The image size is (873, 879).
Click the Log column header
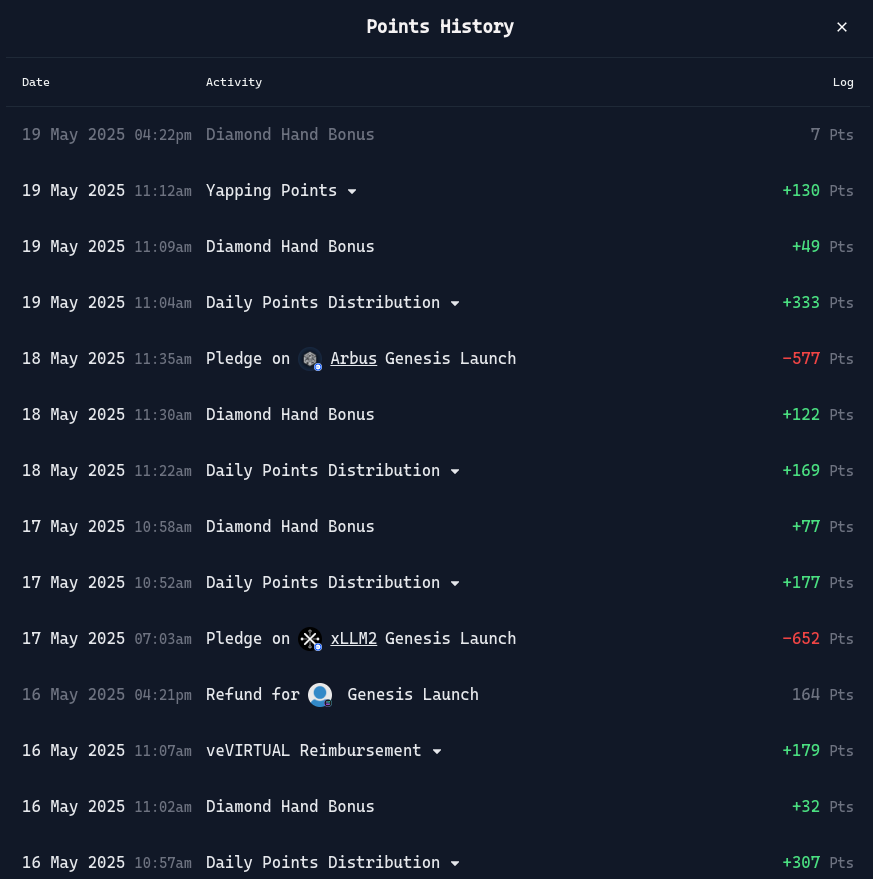(843, 82)
